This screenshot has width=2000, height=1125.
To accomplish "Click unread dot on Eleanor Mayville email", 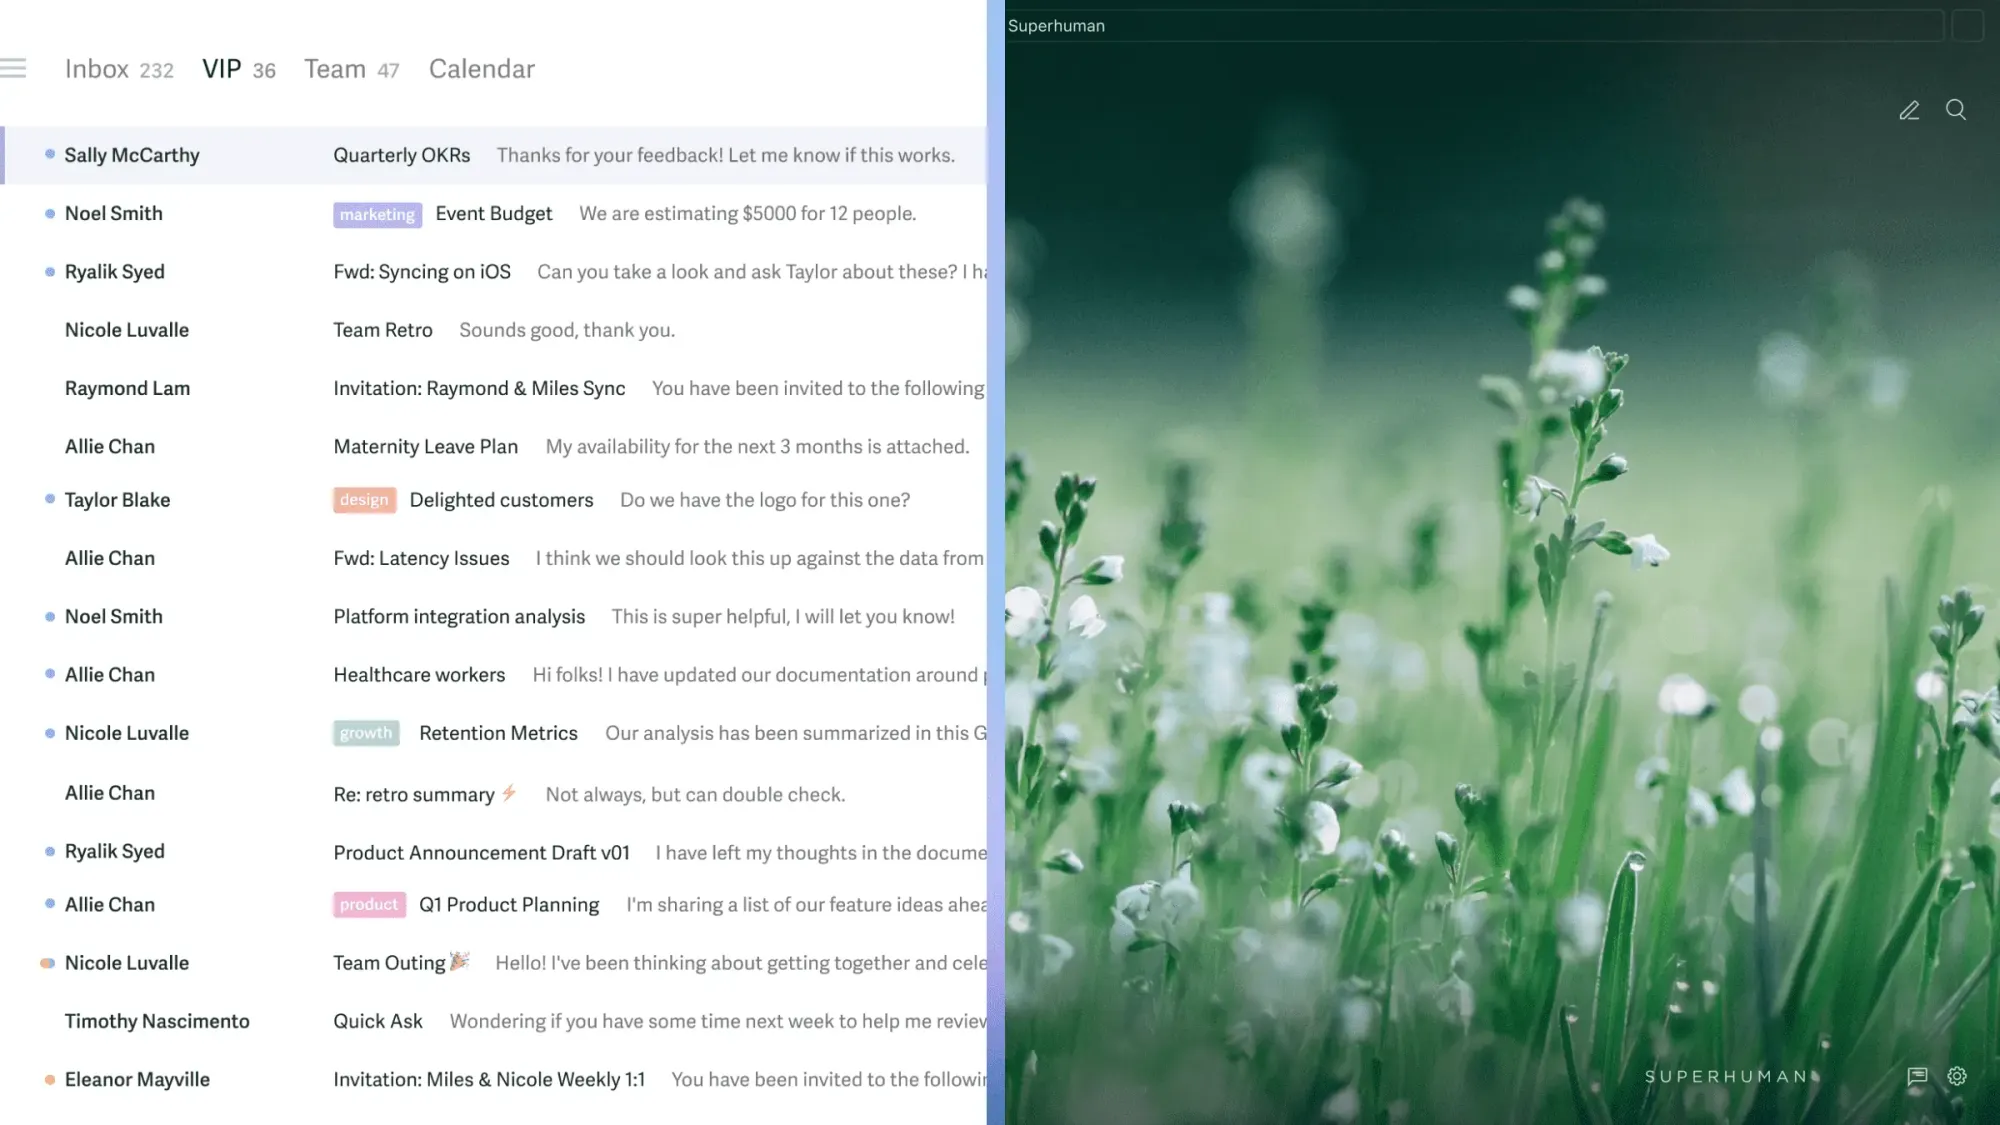I will coord(49,1080).
